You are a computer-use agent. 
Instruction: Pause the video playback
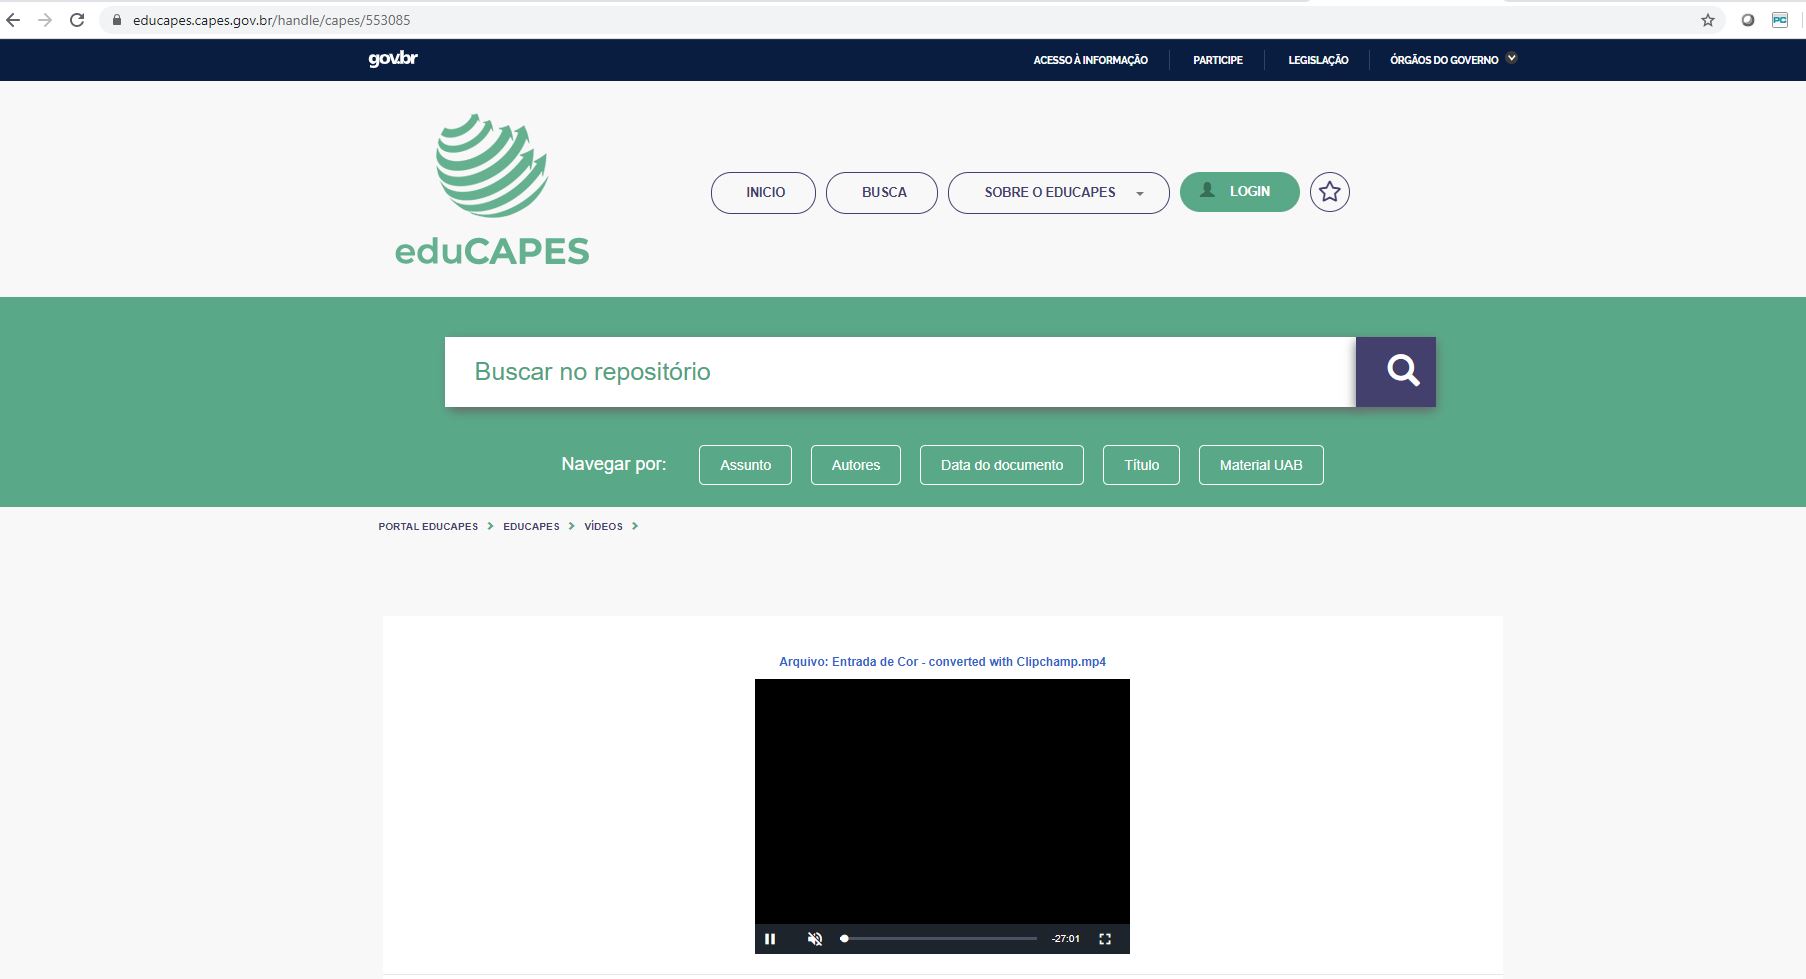[770, 939]
